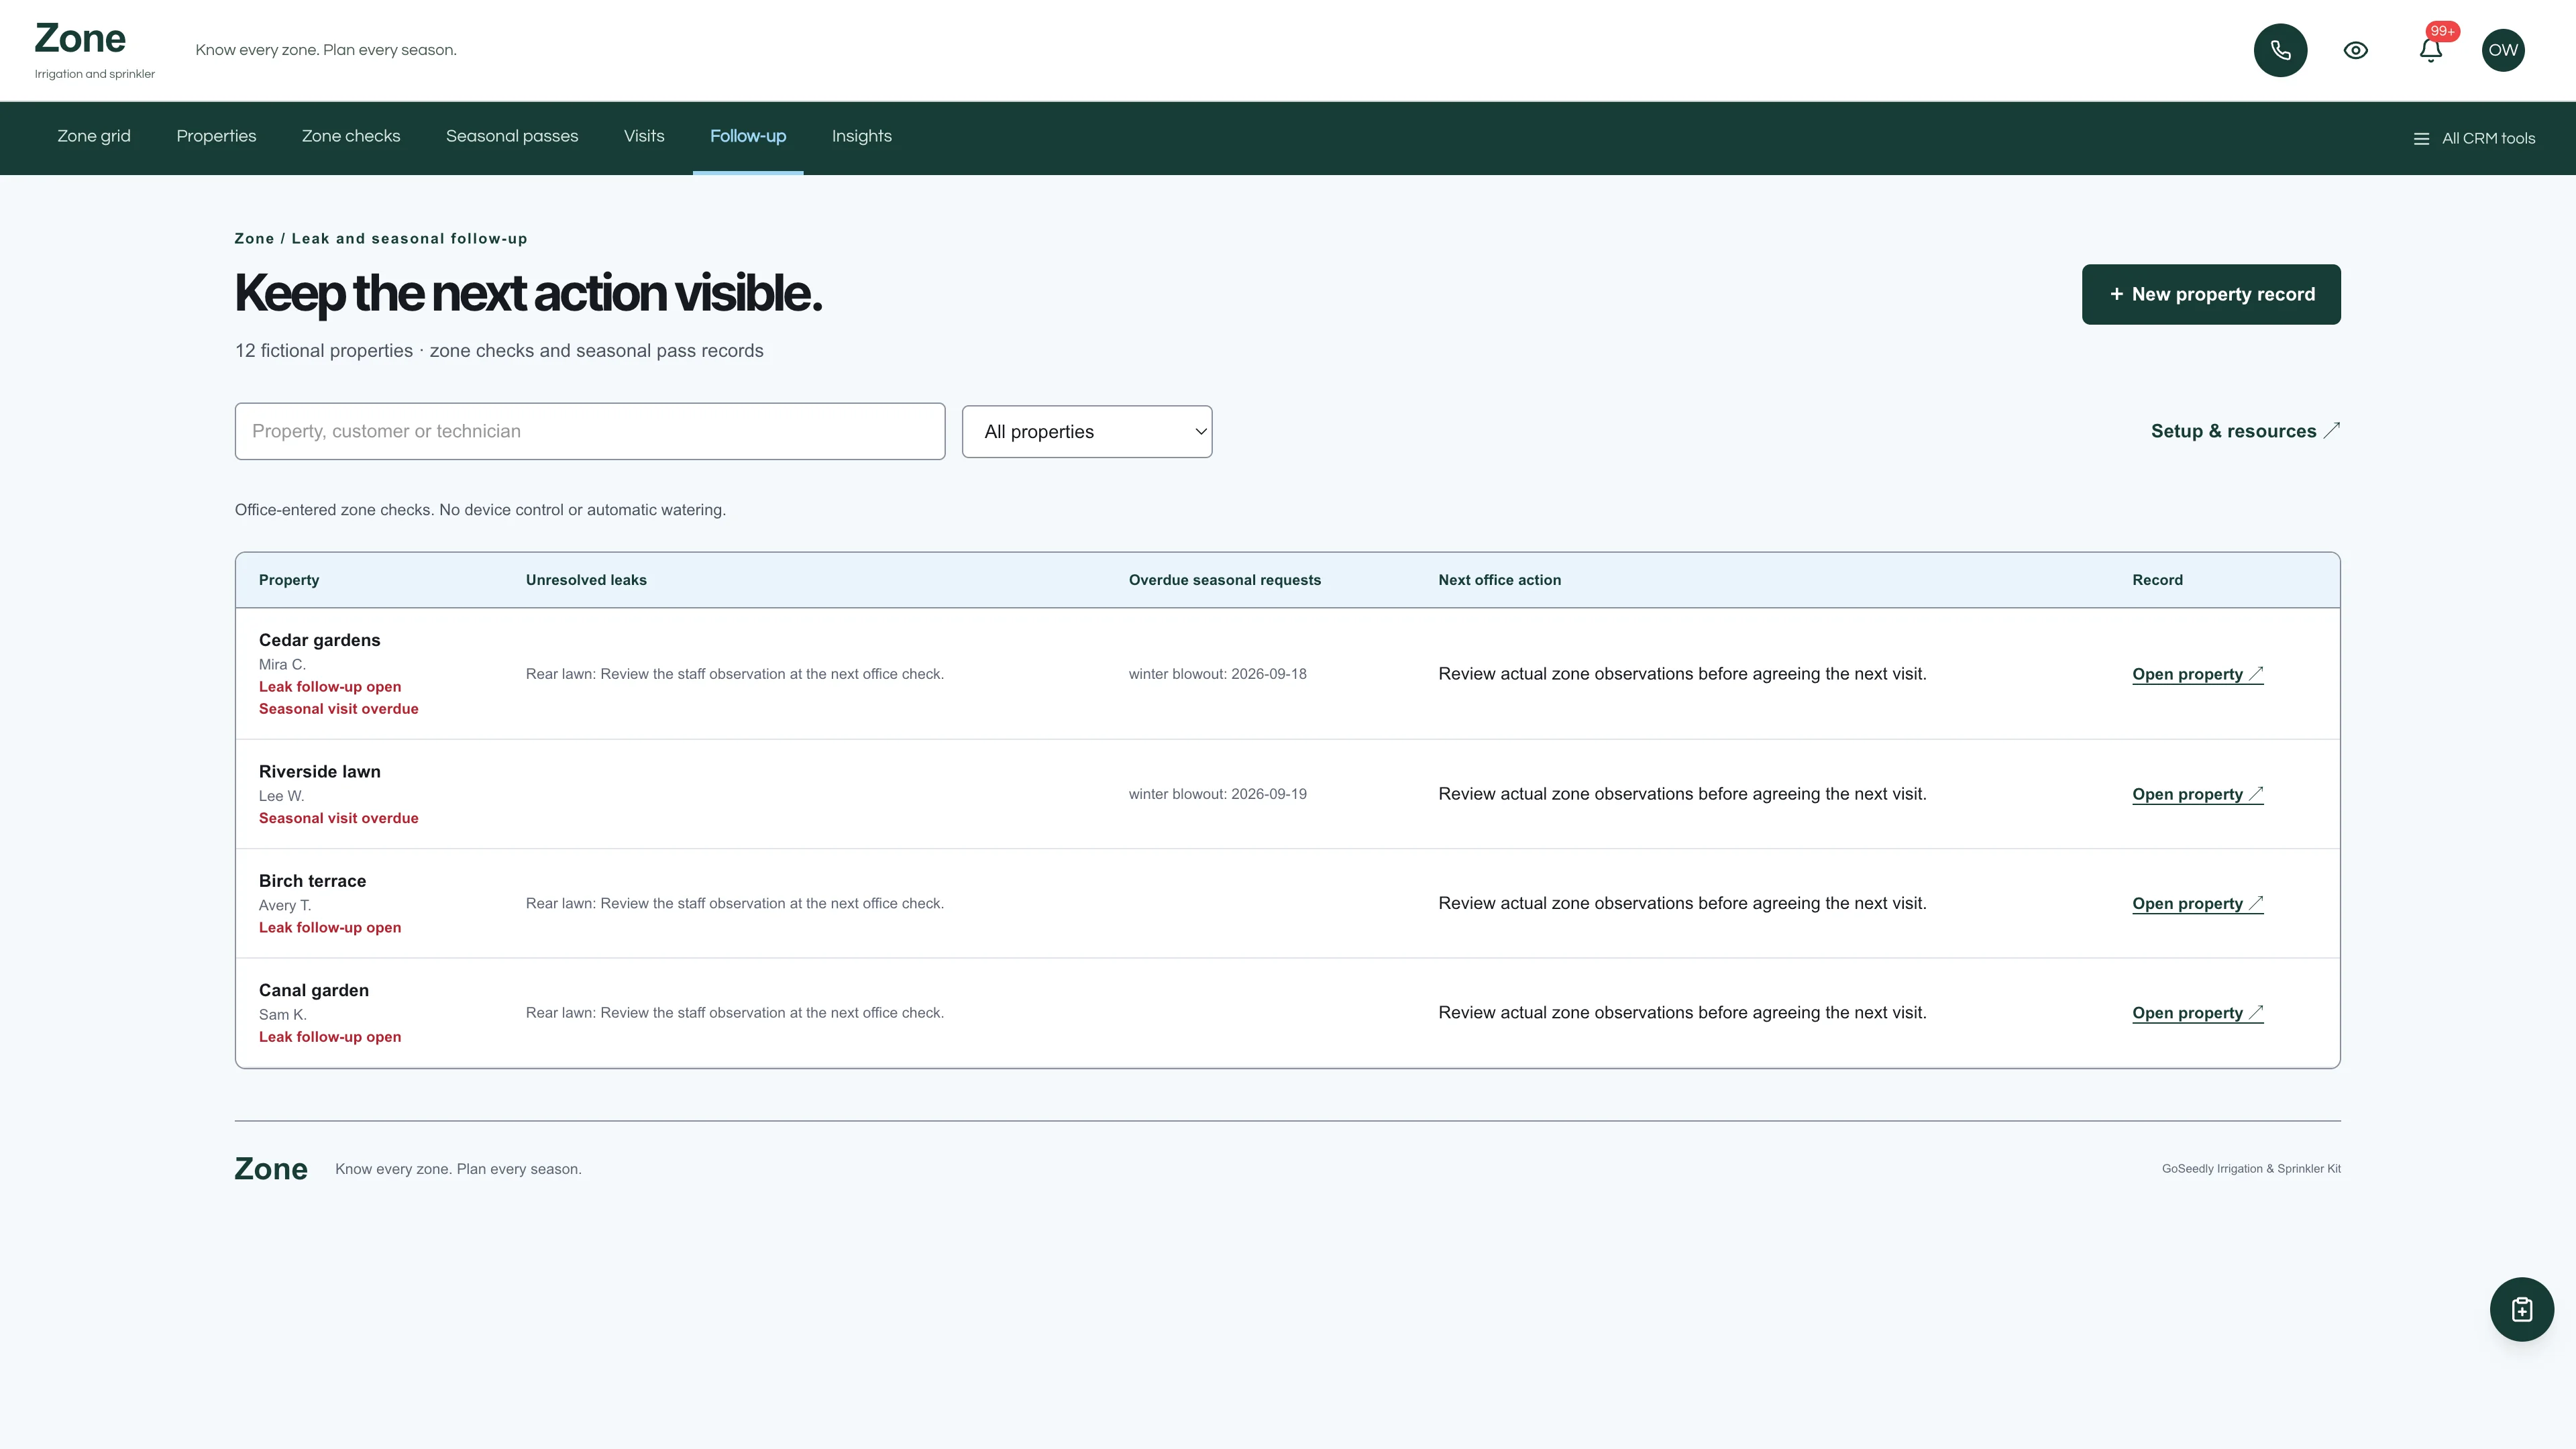
Task: Open the notifications bell with 99+ badge
Action: tap(2431, 50)
